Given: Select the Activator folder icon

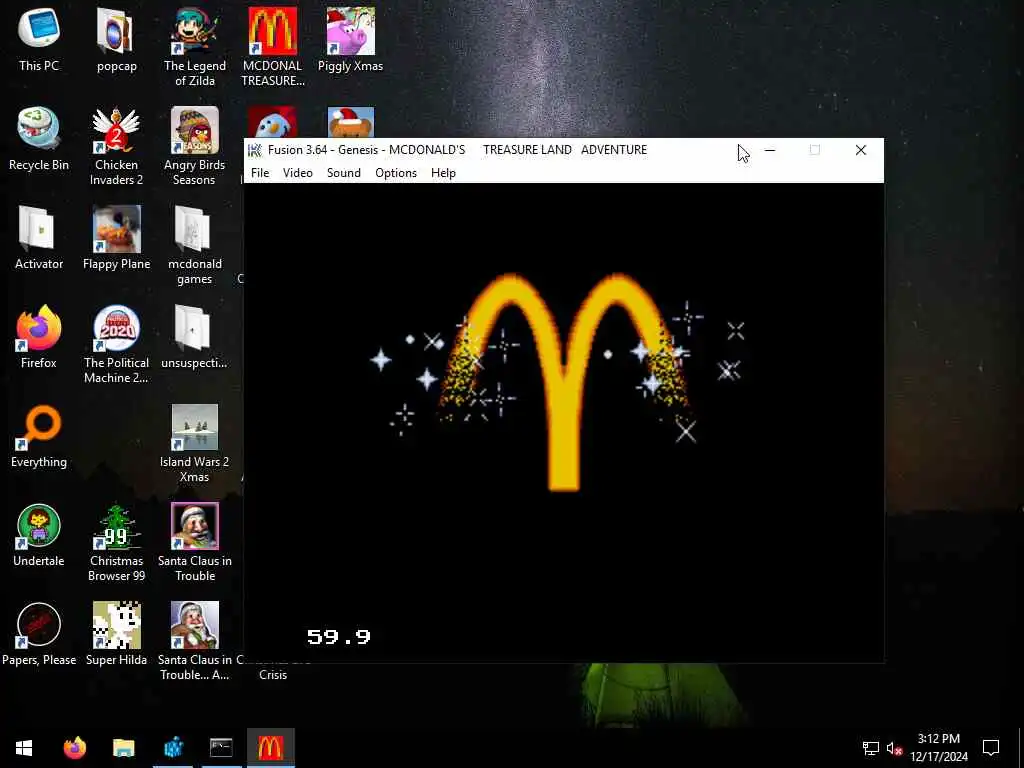Looking at the screenshot, I should click(39, 238).
